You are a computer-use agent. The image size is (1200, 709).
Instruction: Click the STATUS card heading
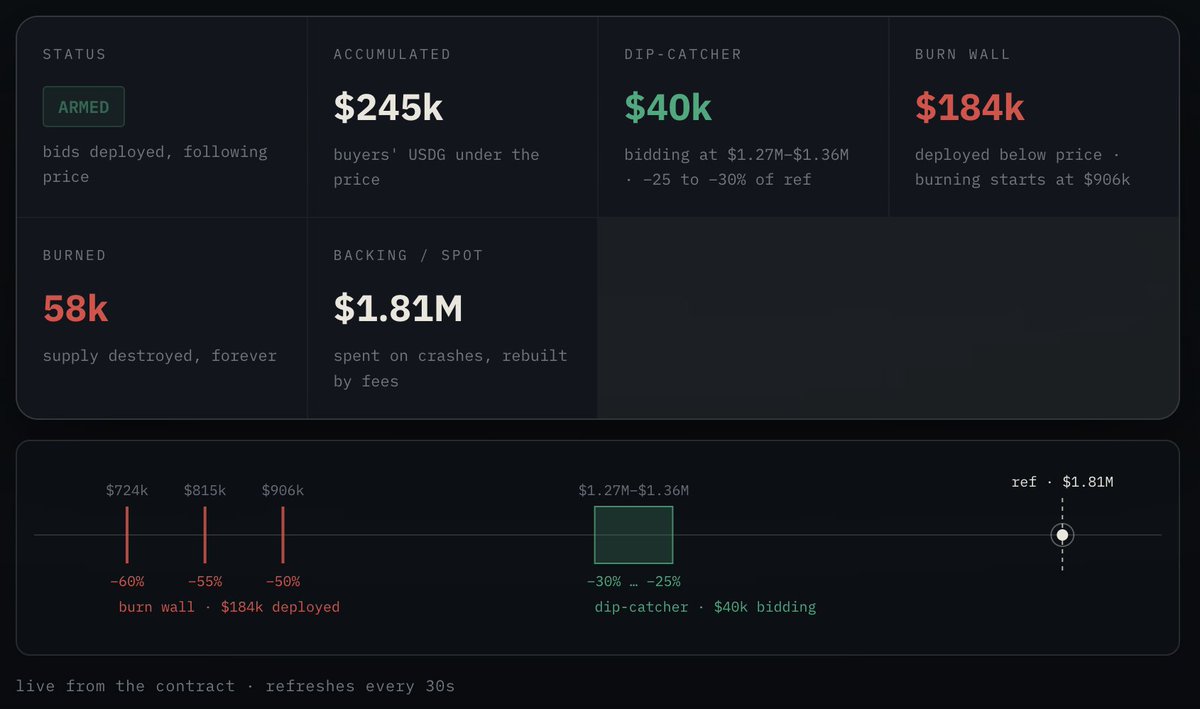[74, 54]
